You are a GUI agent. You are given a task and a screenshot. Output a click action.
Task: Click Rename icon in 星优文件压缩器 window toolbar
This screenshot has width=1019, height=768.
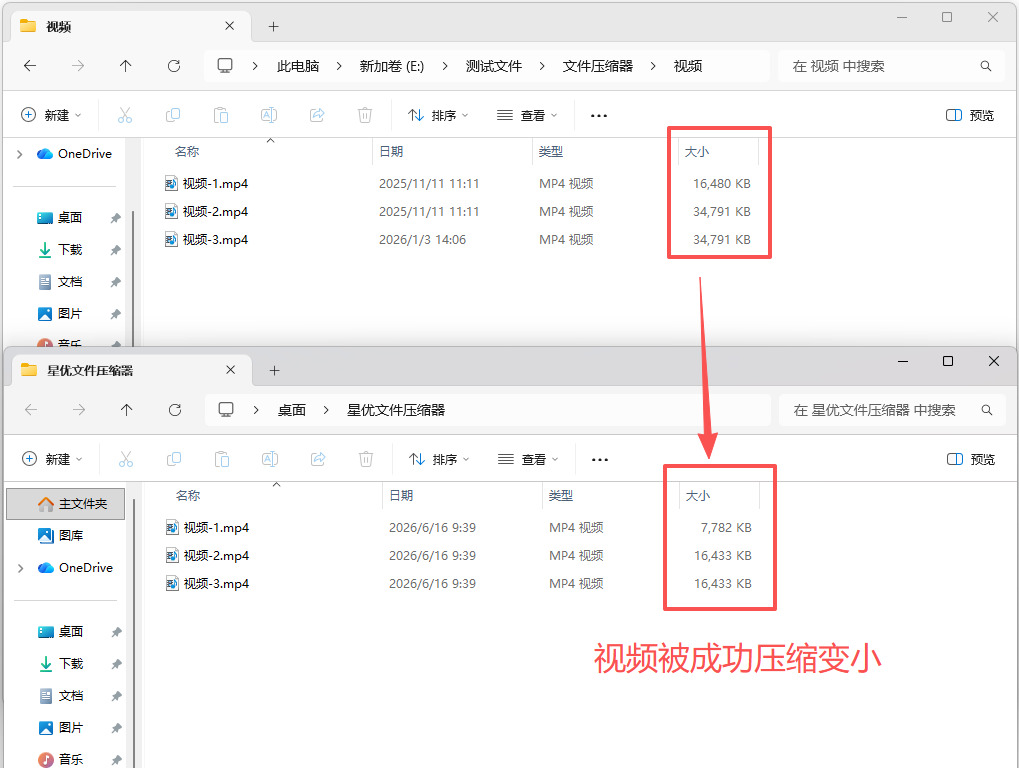(270, 459)
